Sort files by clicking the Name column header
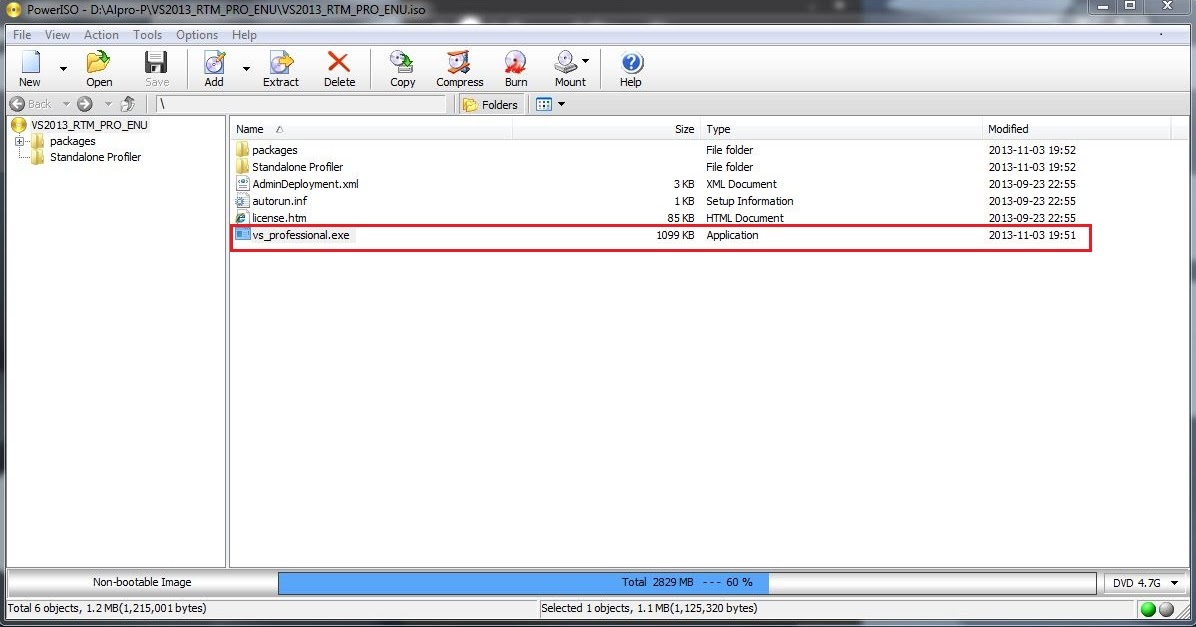This screenshot has width=1196, height=627. (249, 128)
